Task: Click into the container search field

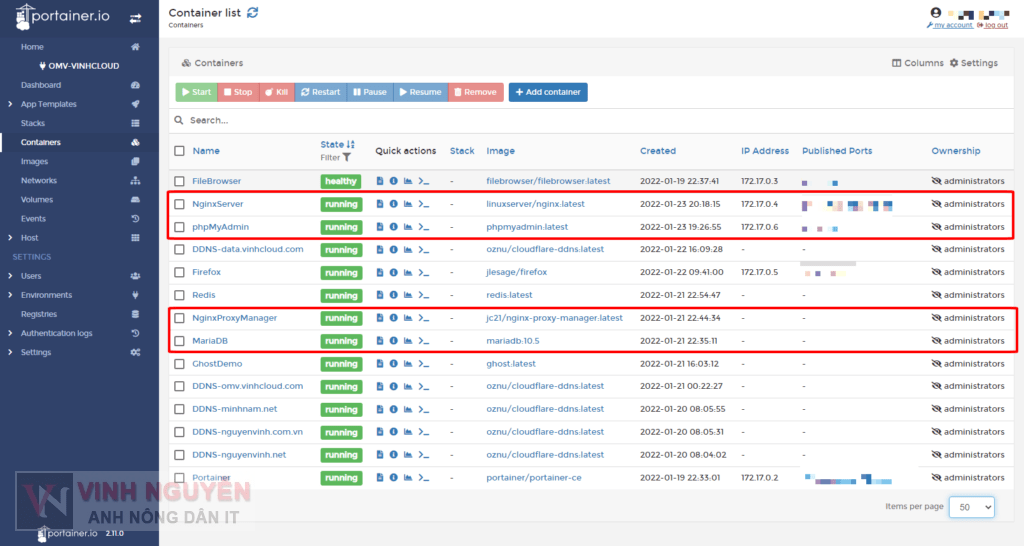Action: tap(400, 120)
